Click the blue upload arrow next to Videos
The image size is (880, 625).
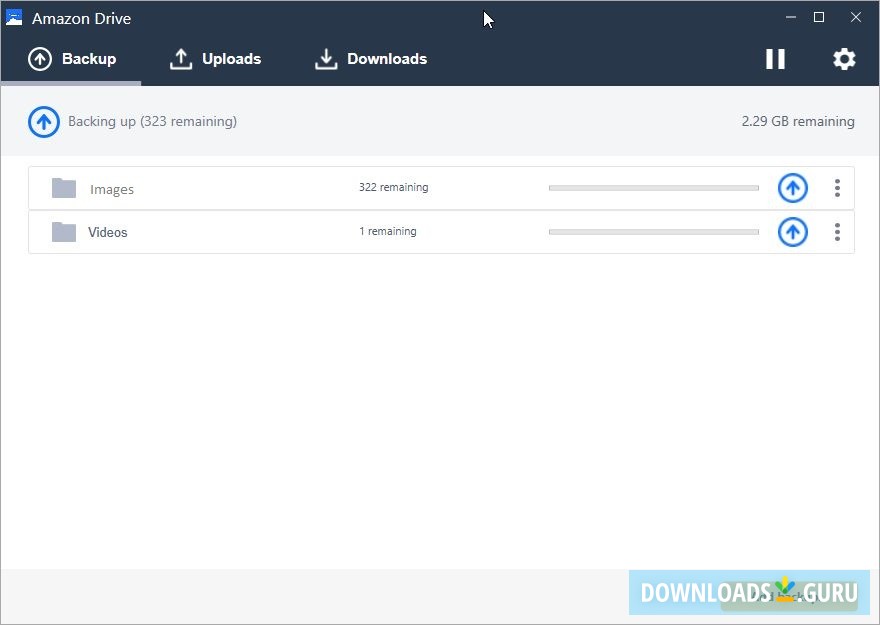tap(792, 232)
